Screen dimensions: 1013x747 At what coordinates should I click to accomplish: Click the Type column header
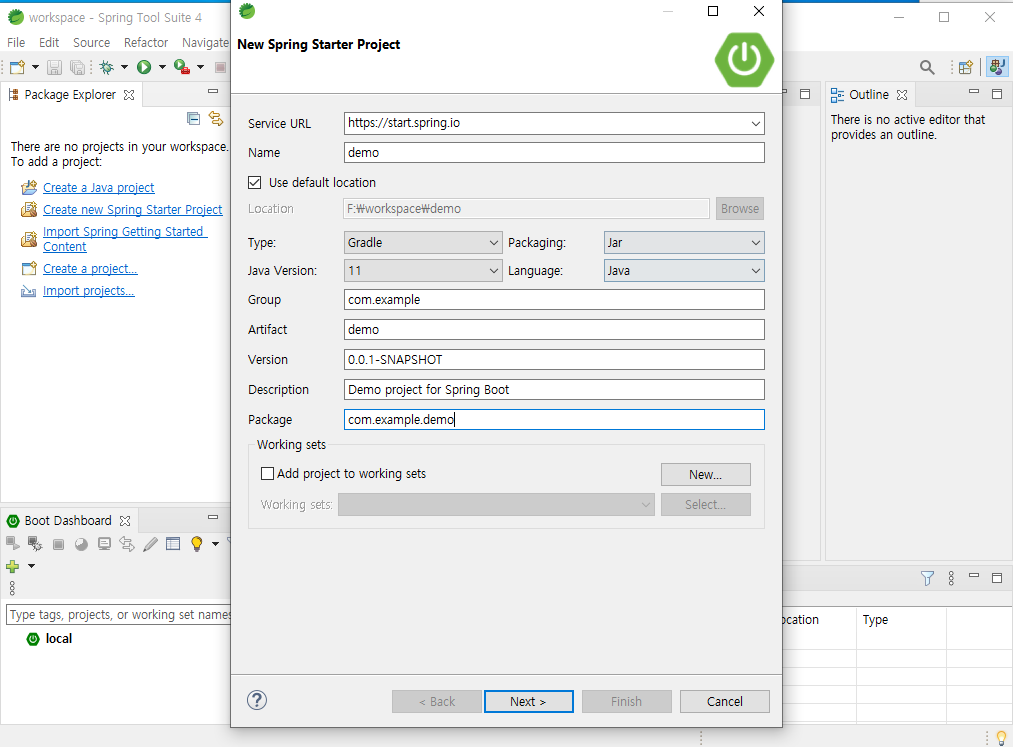click(875, 620)
